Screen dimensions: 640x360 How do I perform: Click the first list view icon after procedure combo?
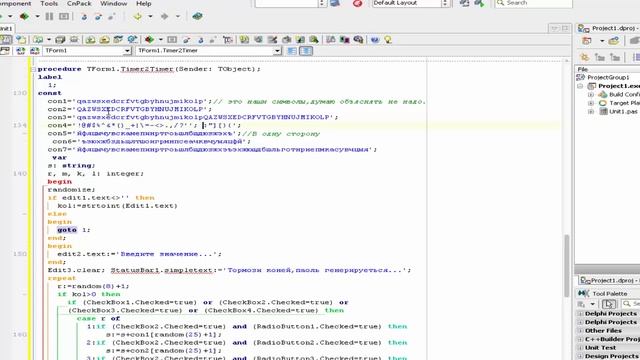292,51
